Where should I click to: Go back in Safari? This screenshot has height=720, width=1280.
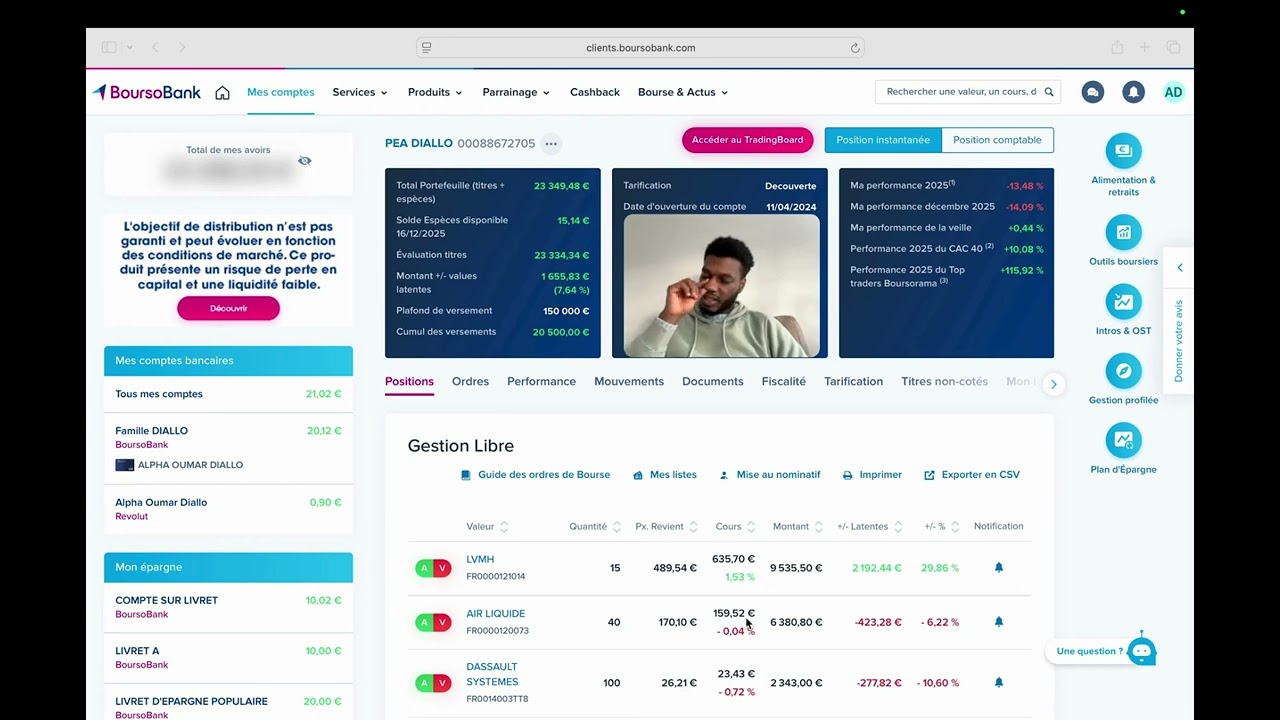(x=155, y=47)
